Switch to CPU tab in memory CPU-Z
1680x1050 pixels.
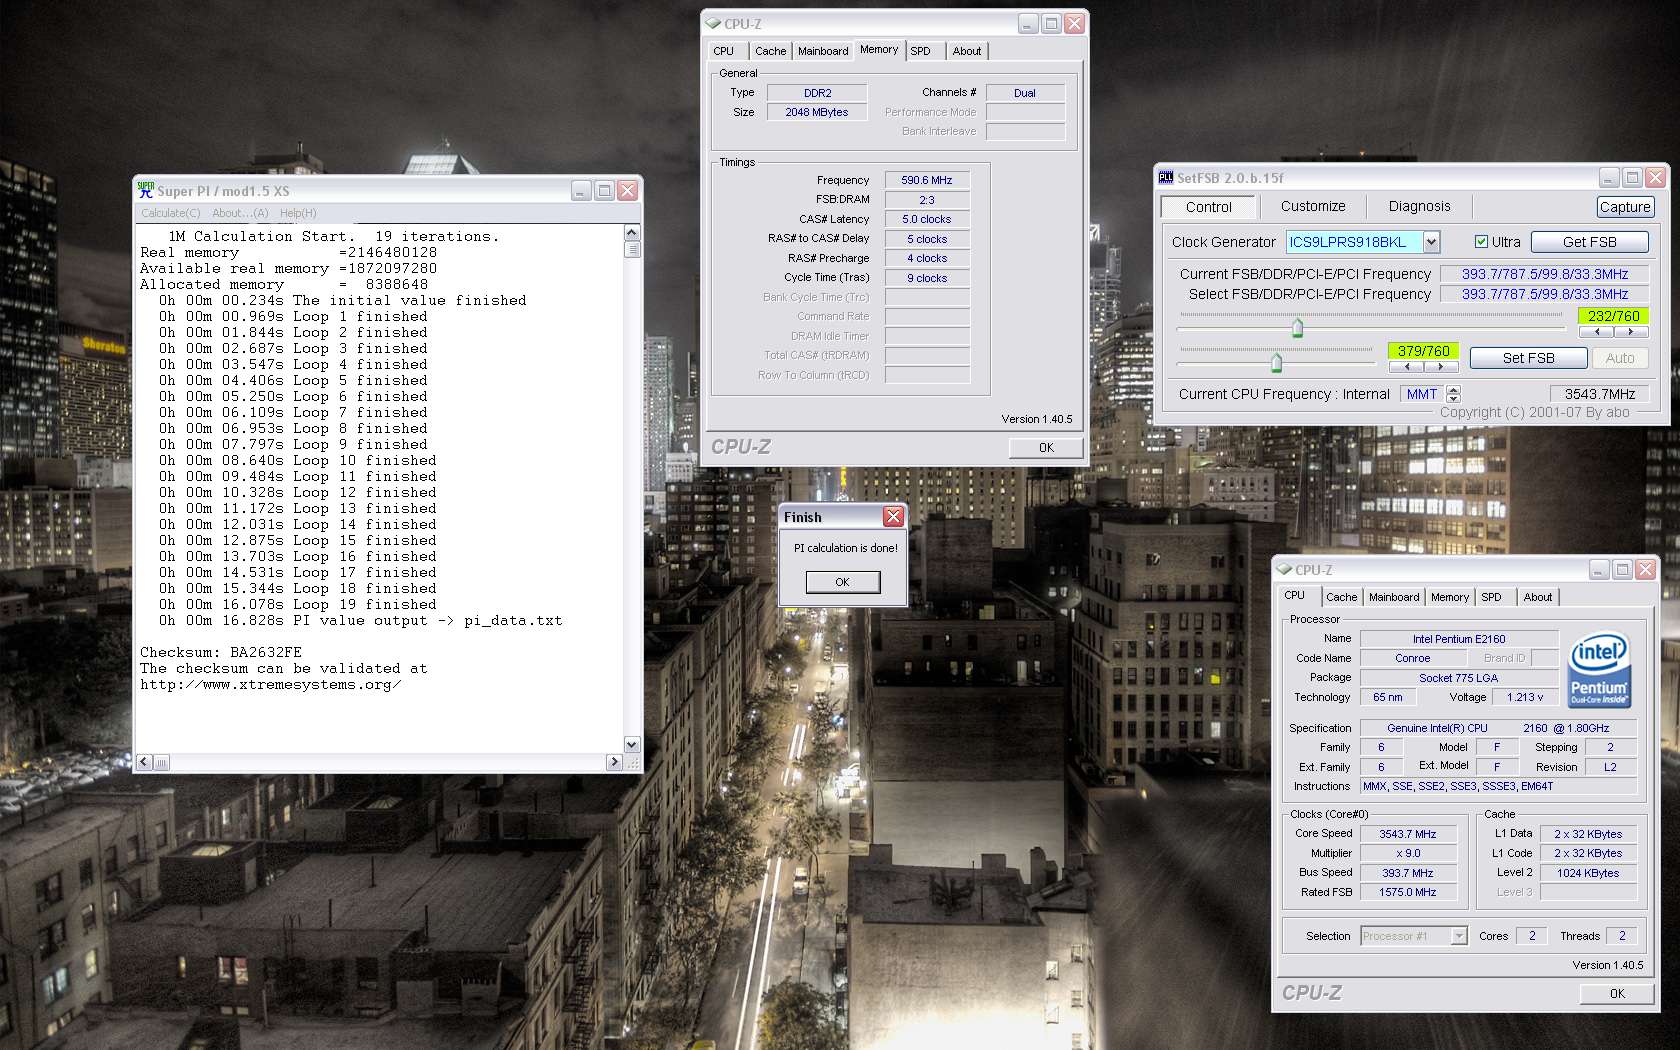tap(724, 51)
